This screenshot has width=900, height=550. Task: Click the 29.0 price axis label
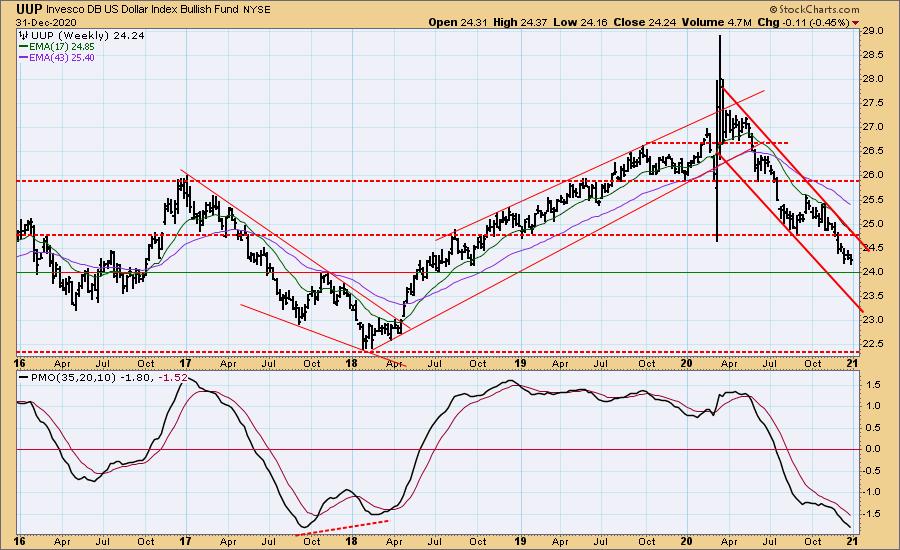coord(872,31)
